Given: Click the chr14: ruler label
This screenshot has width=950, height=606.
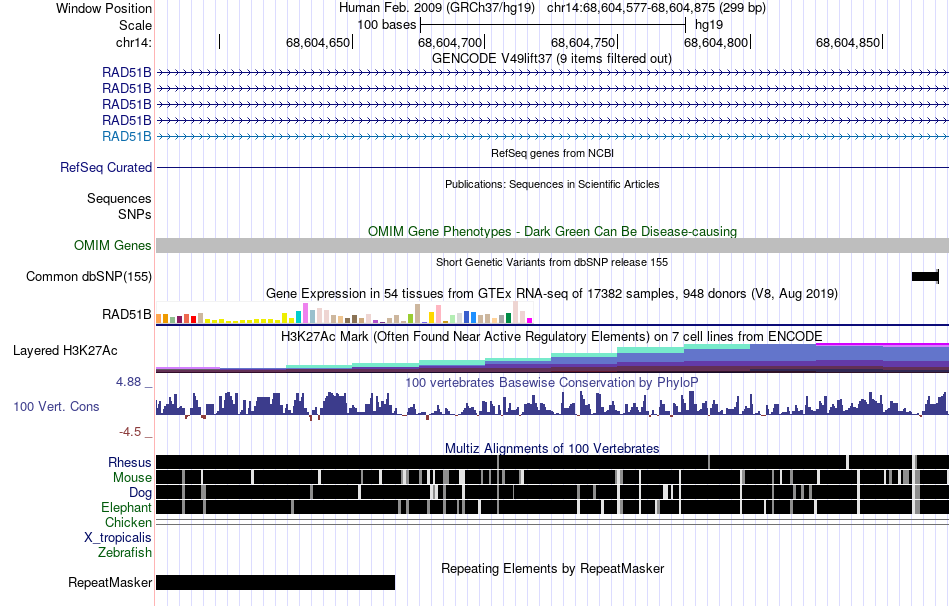Looking at the screenshot, I should coord(134,42).
